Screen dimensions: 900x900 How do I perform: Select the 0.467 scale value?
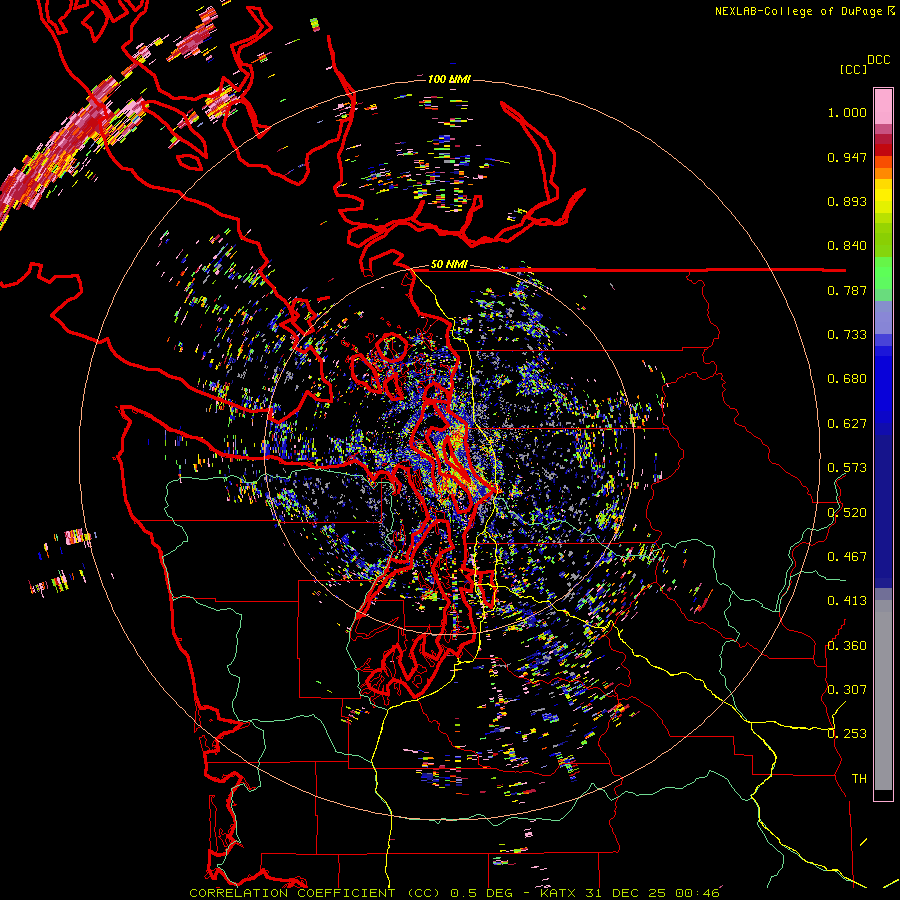[847, 557]
